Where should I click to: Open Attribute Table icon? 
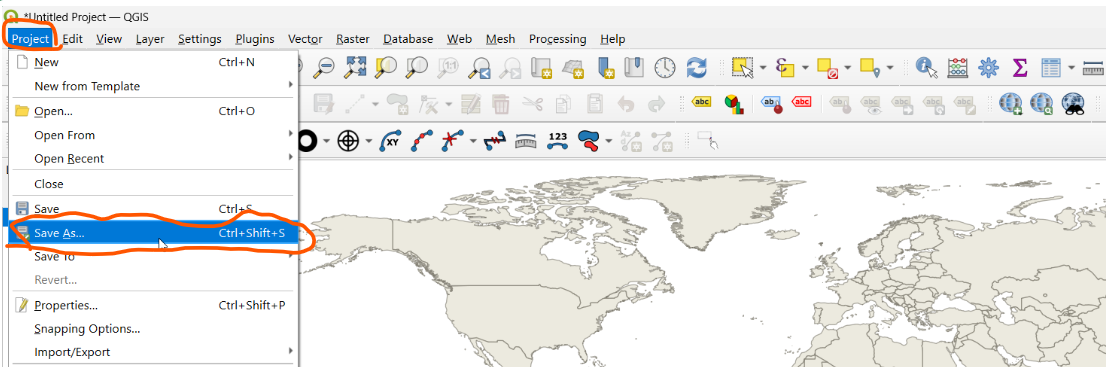[x=1052, y=68]
